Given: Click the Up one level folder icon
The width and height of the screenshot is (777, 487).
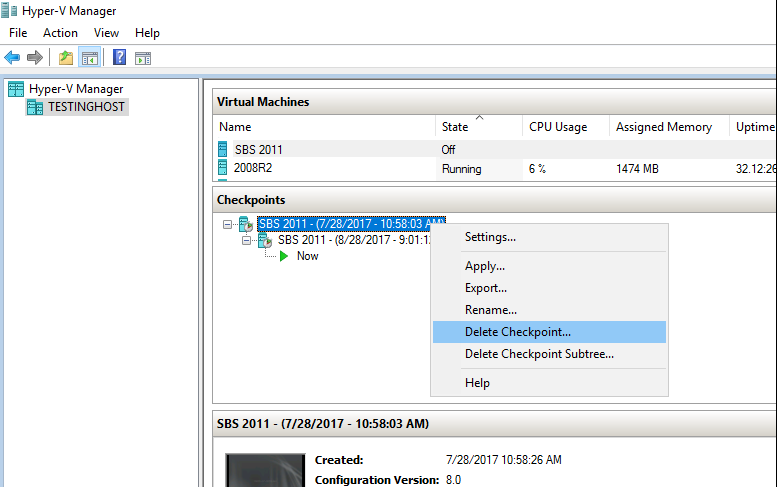Looking at the screenshot, I should (x=66, y=58).
